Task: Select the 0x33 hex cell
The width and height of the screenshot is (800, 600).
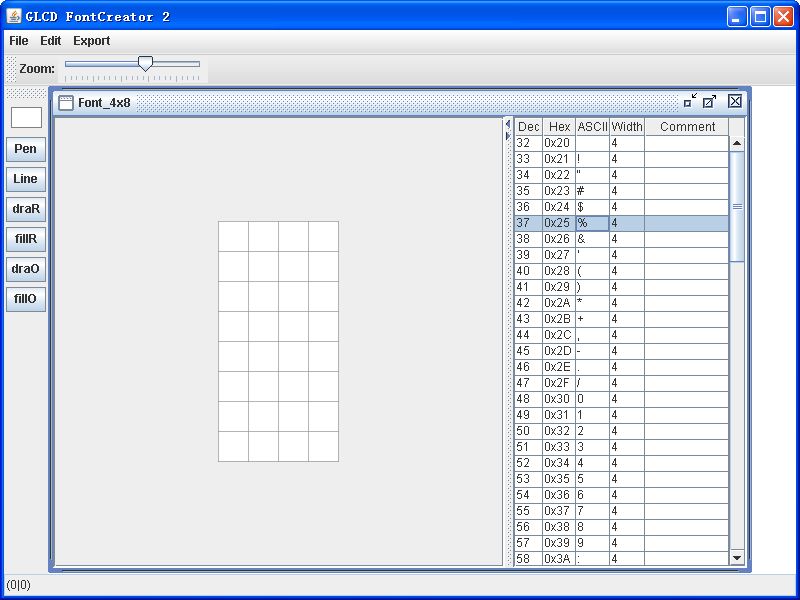Action: point(559,447)
